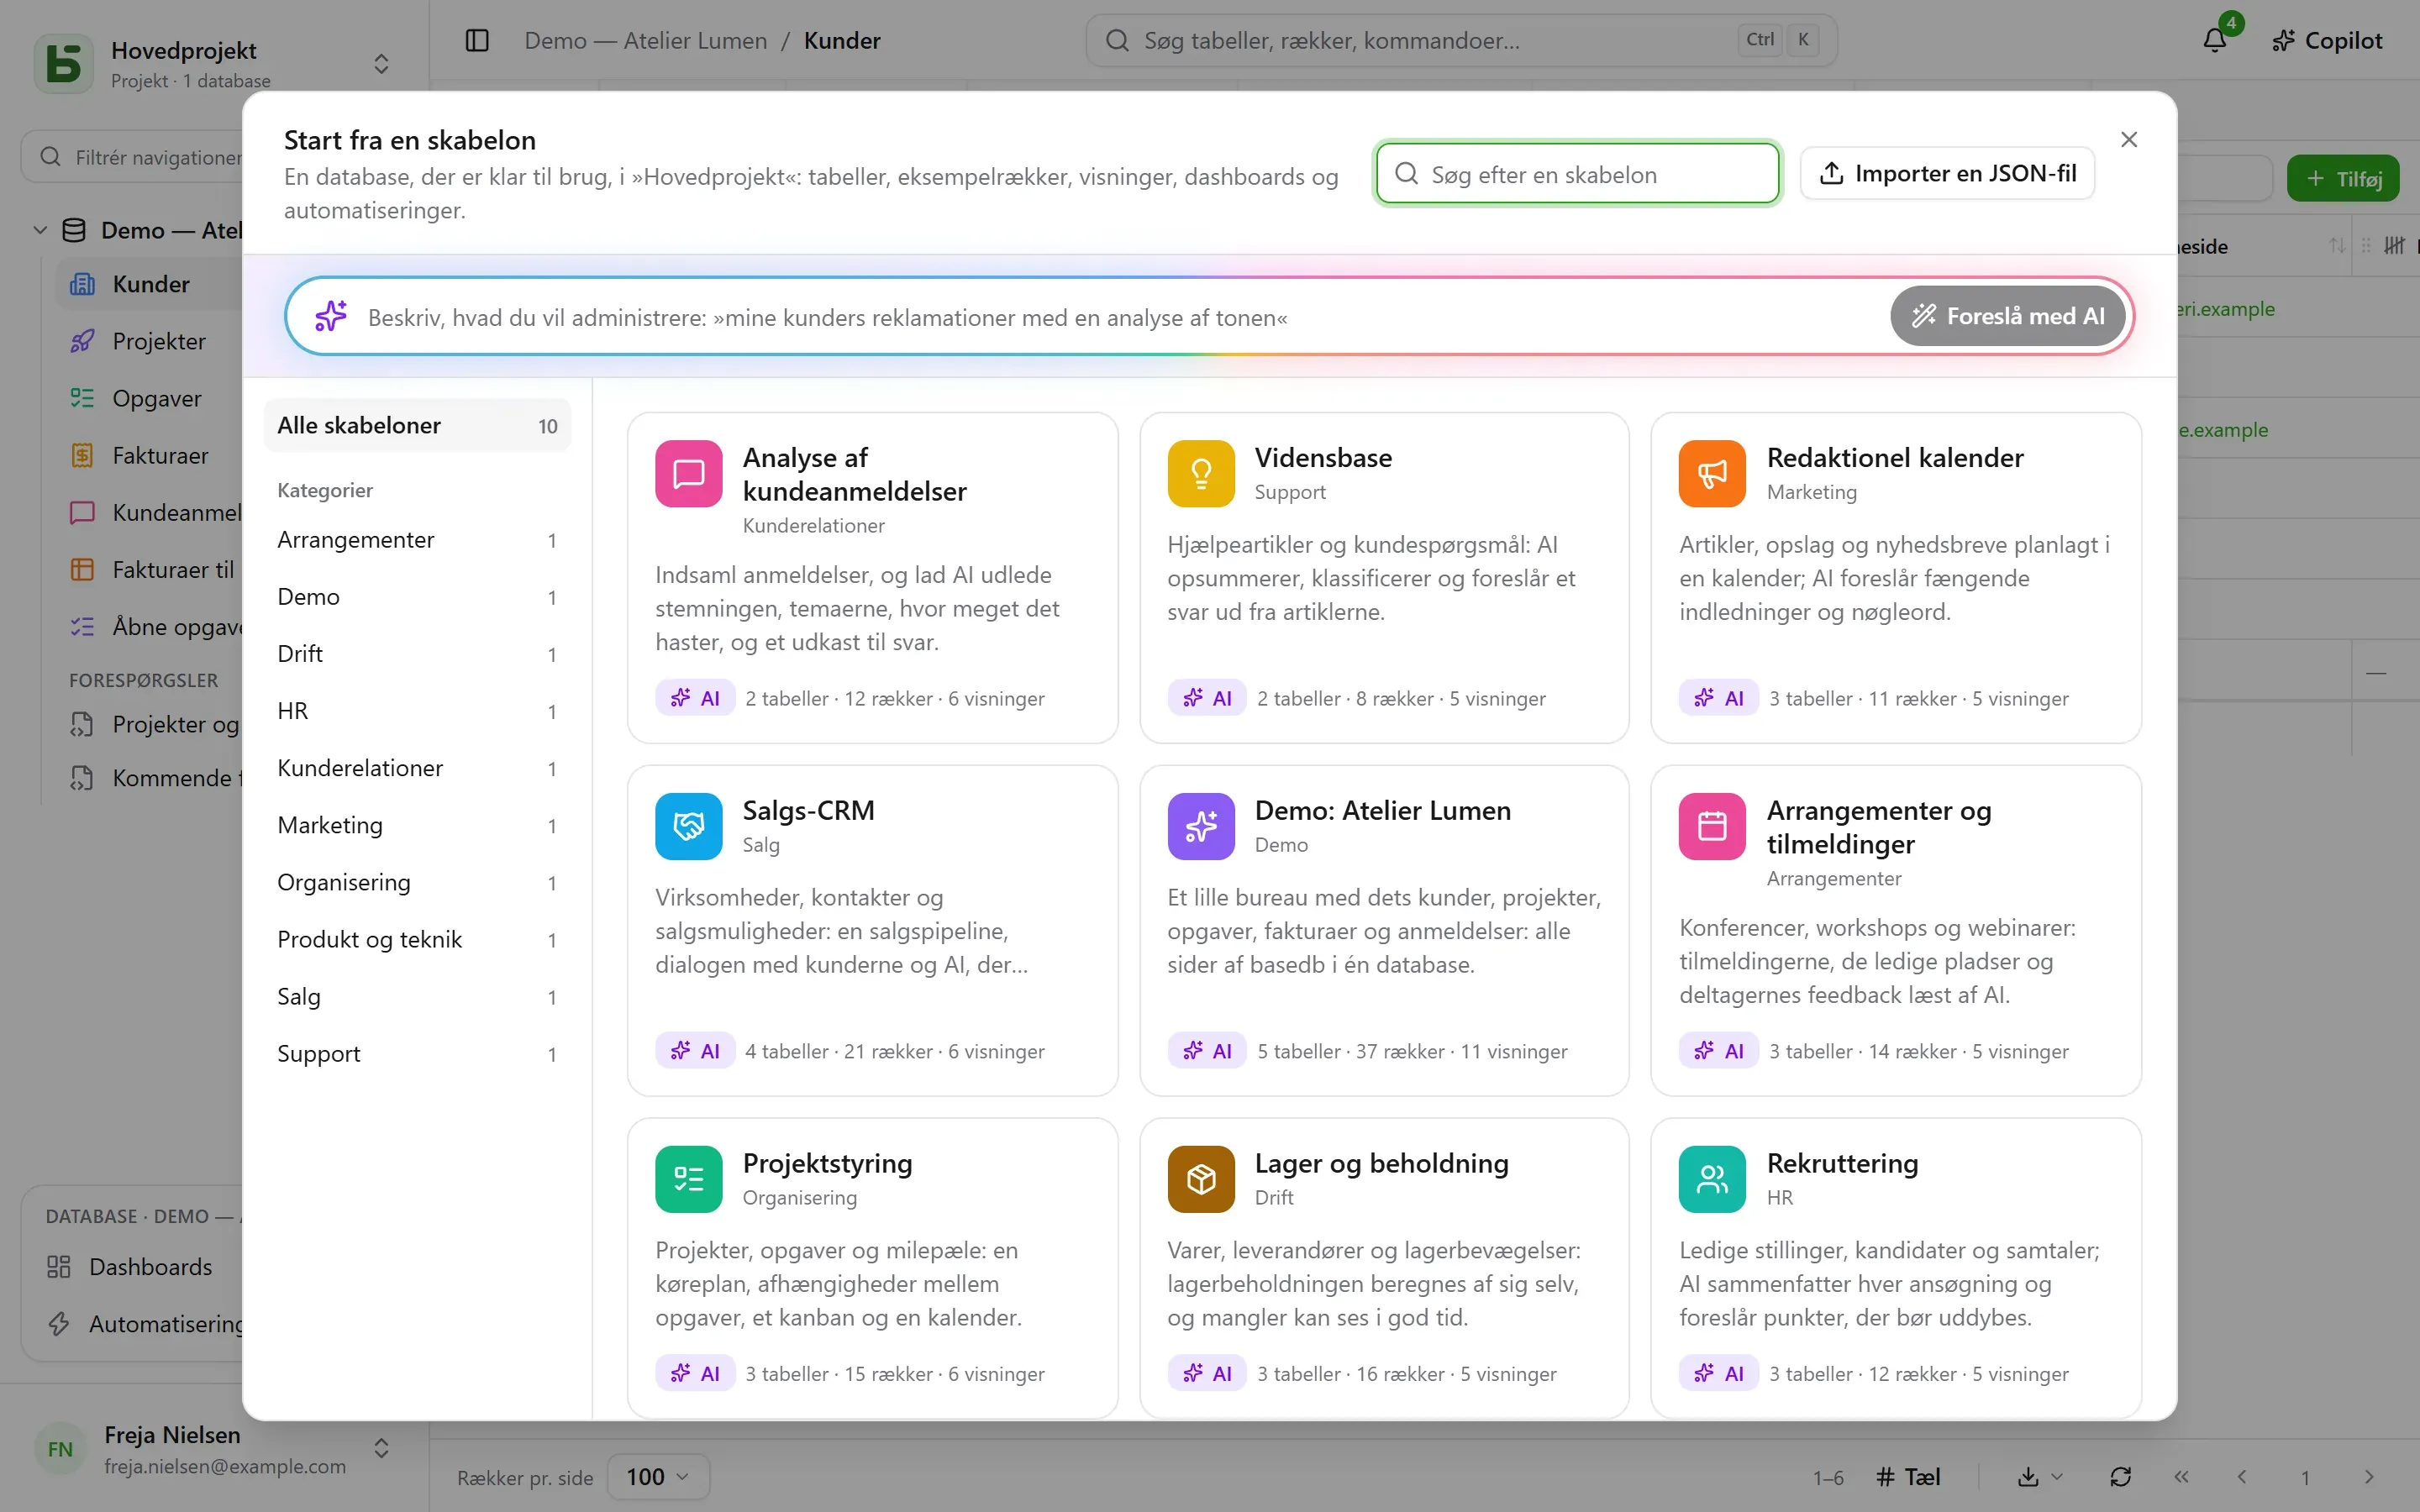Click the green Tilføj button
This screenshot has width=2420, height=1512.
(2343, 179)
